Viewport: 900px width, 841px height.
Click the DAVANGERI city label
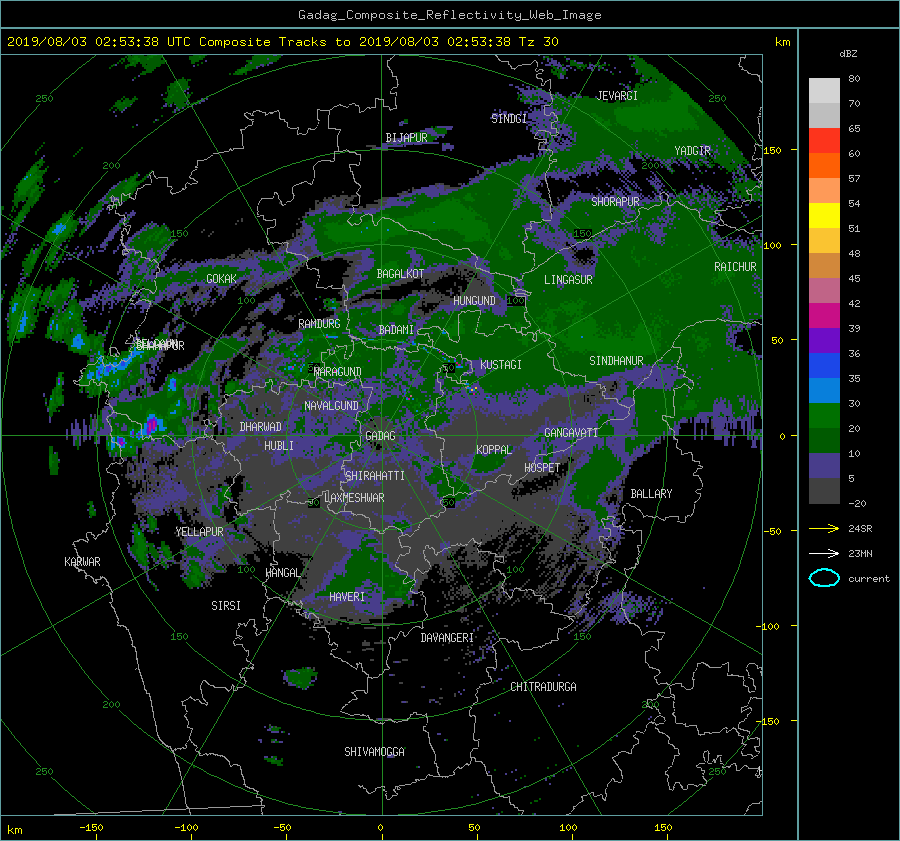(x=447, y=638)
